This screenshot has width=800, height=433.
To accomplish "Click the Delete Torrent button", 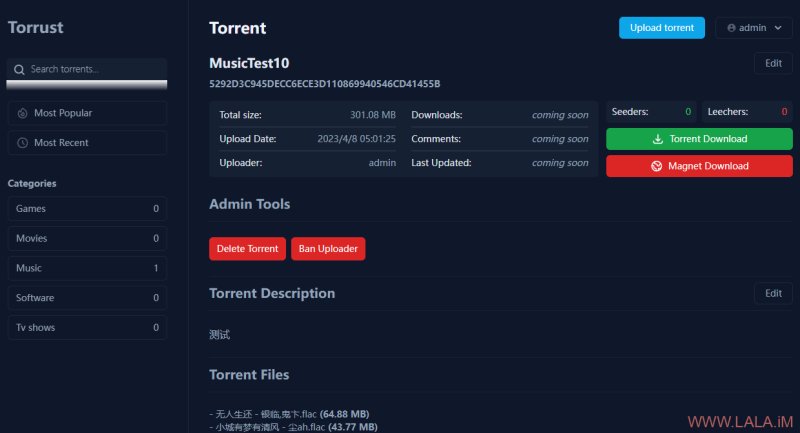I will click(x=247, y=249).
